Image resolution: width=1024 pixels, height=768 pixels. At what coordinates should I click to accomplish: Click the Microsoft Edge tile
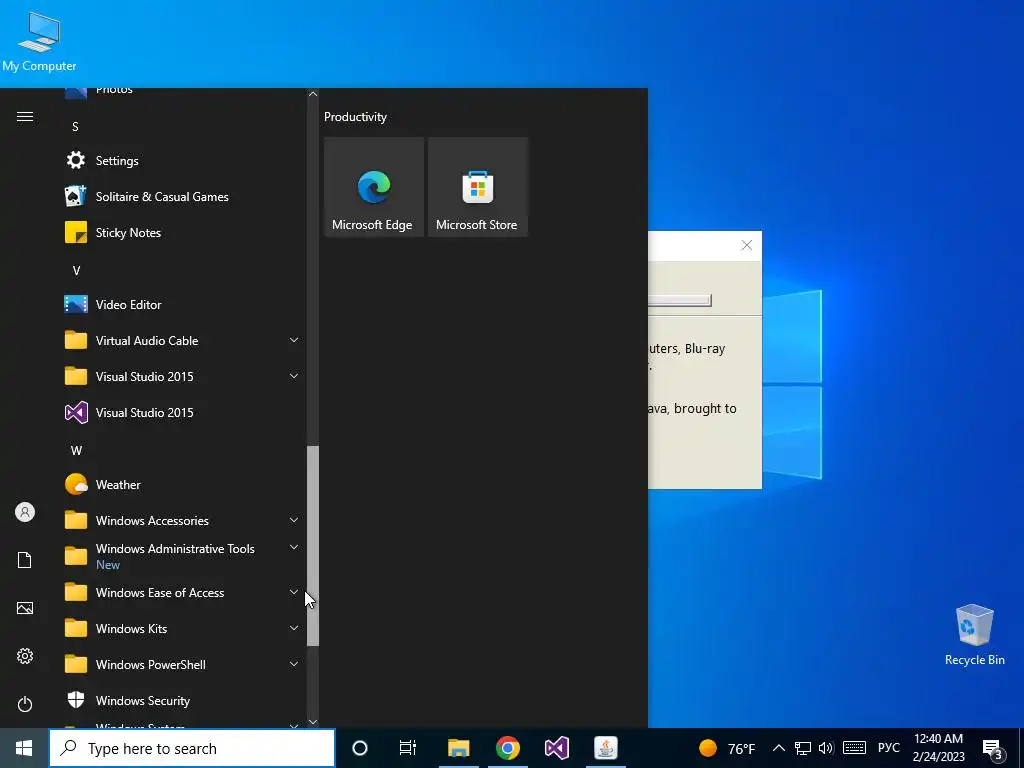374,187
